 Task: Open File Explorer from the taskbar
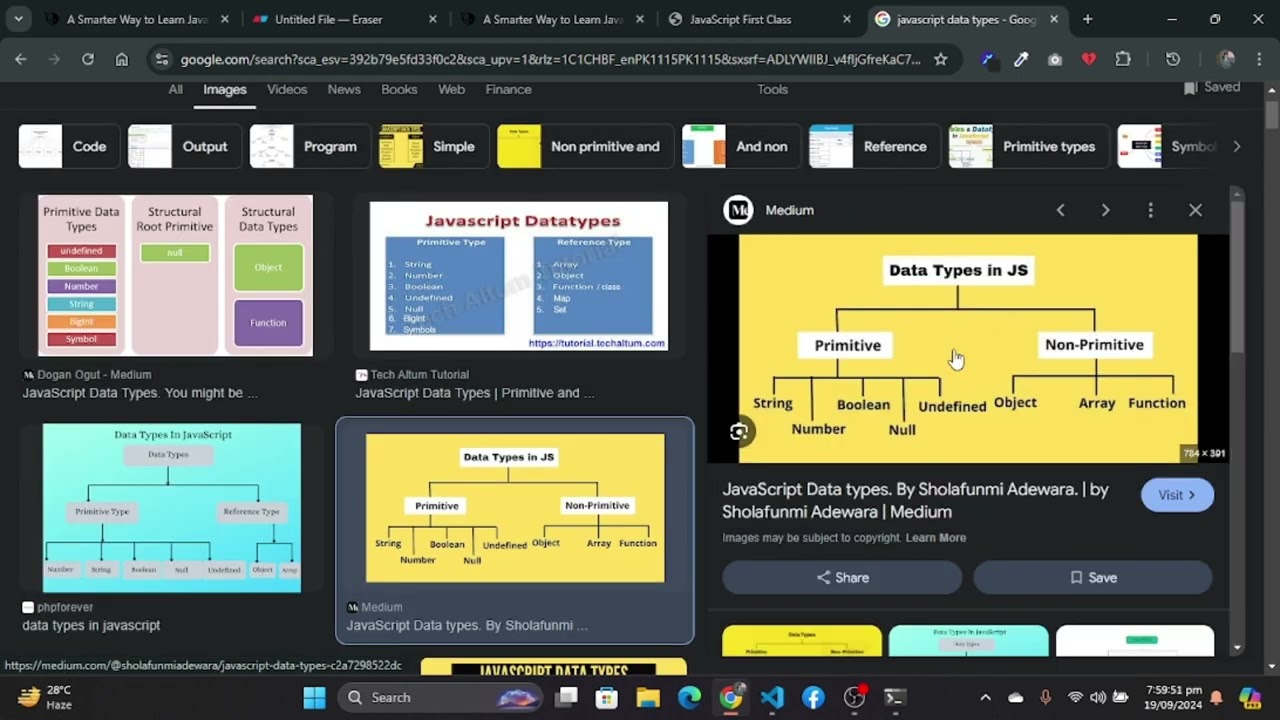648,697
